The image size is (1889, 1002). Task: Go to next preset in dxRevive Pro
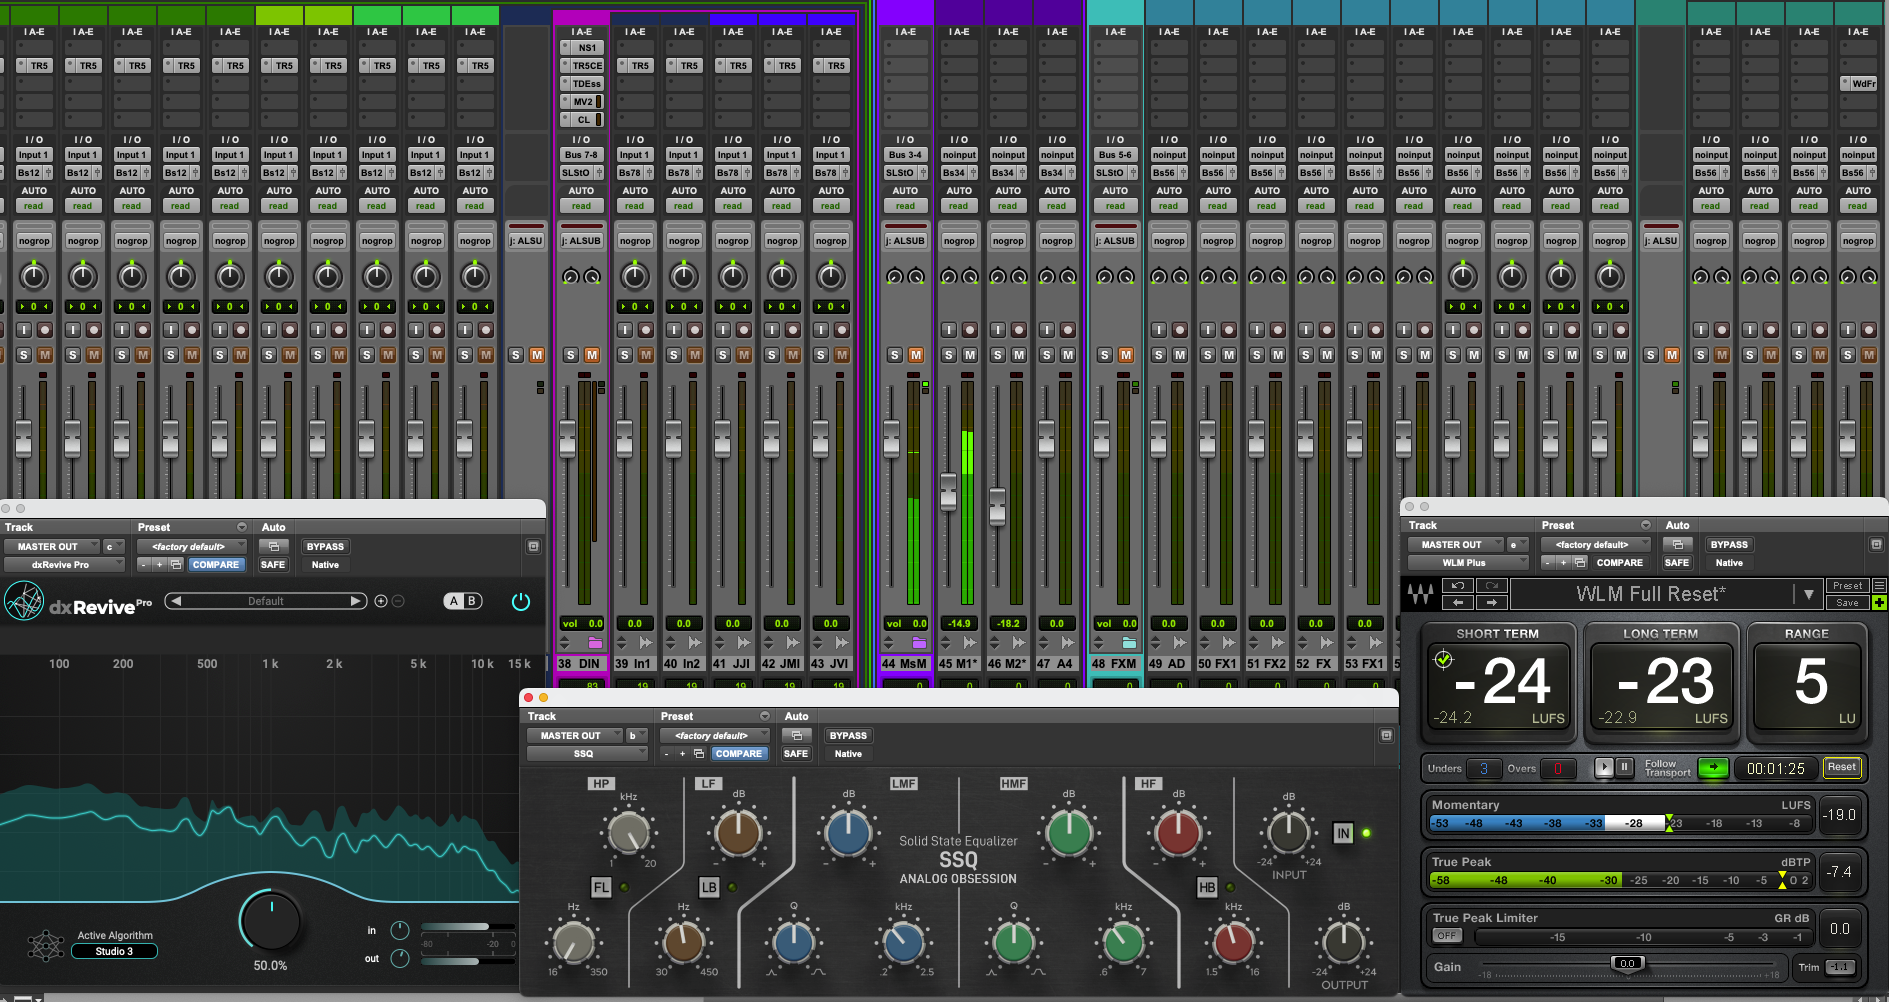[x=355, y=601]
